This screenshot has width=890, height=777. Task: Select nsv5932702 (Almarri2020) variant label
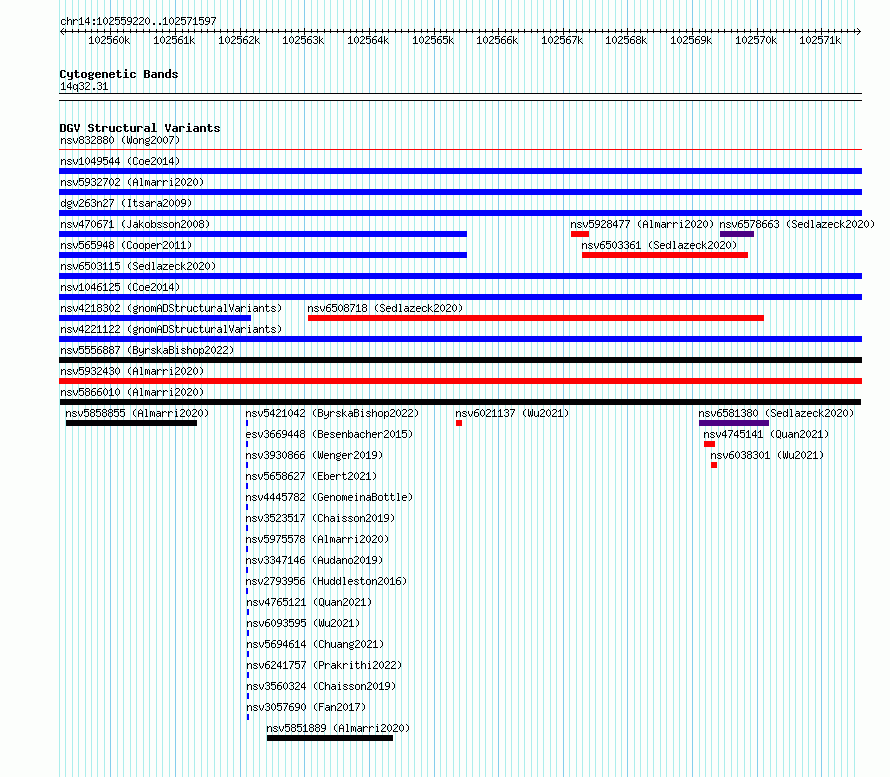pos(132,182)
